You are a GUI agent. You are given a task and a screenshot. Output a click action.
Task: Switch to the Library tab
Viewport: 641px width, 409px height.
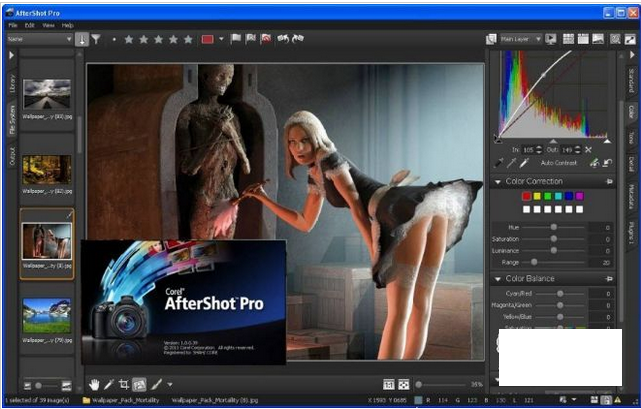click(11, 84)
